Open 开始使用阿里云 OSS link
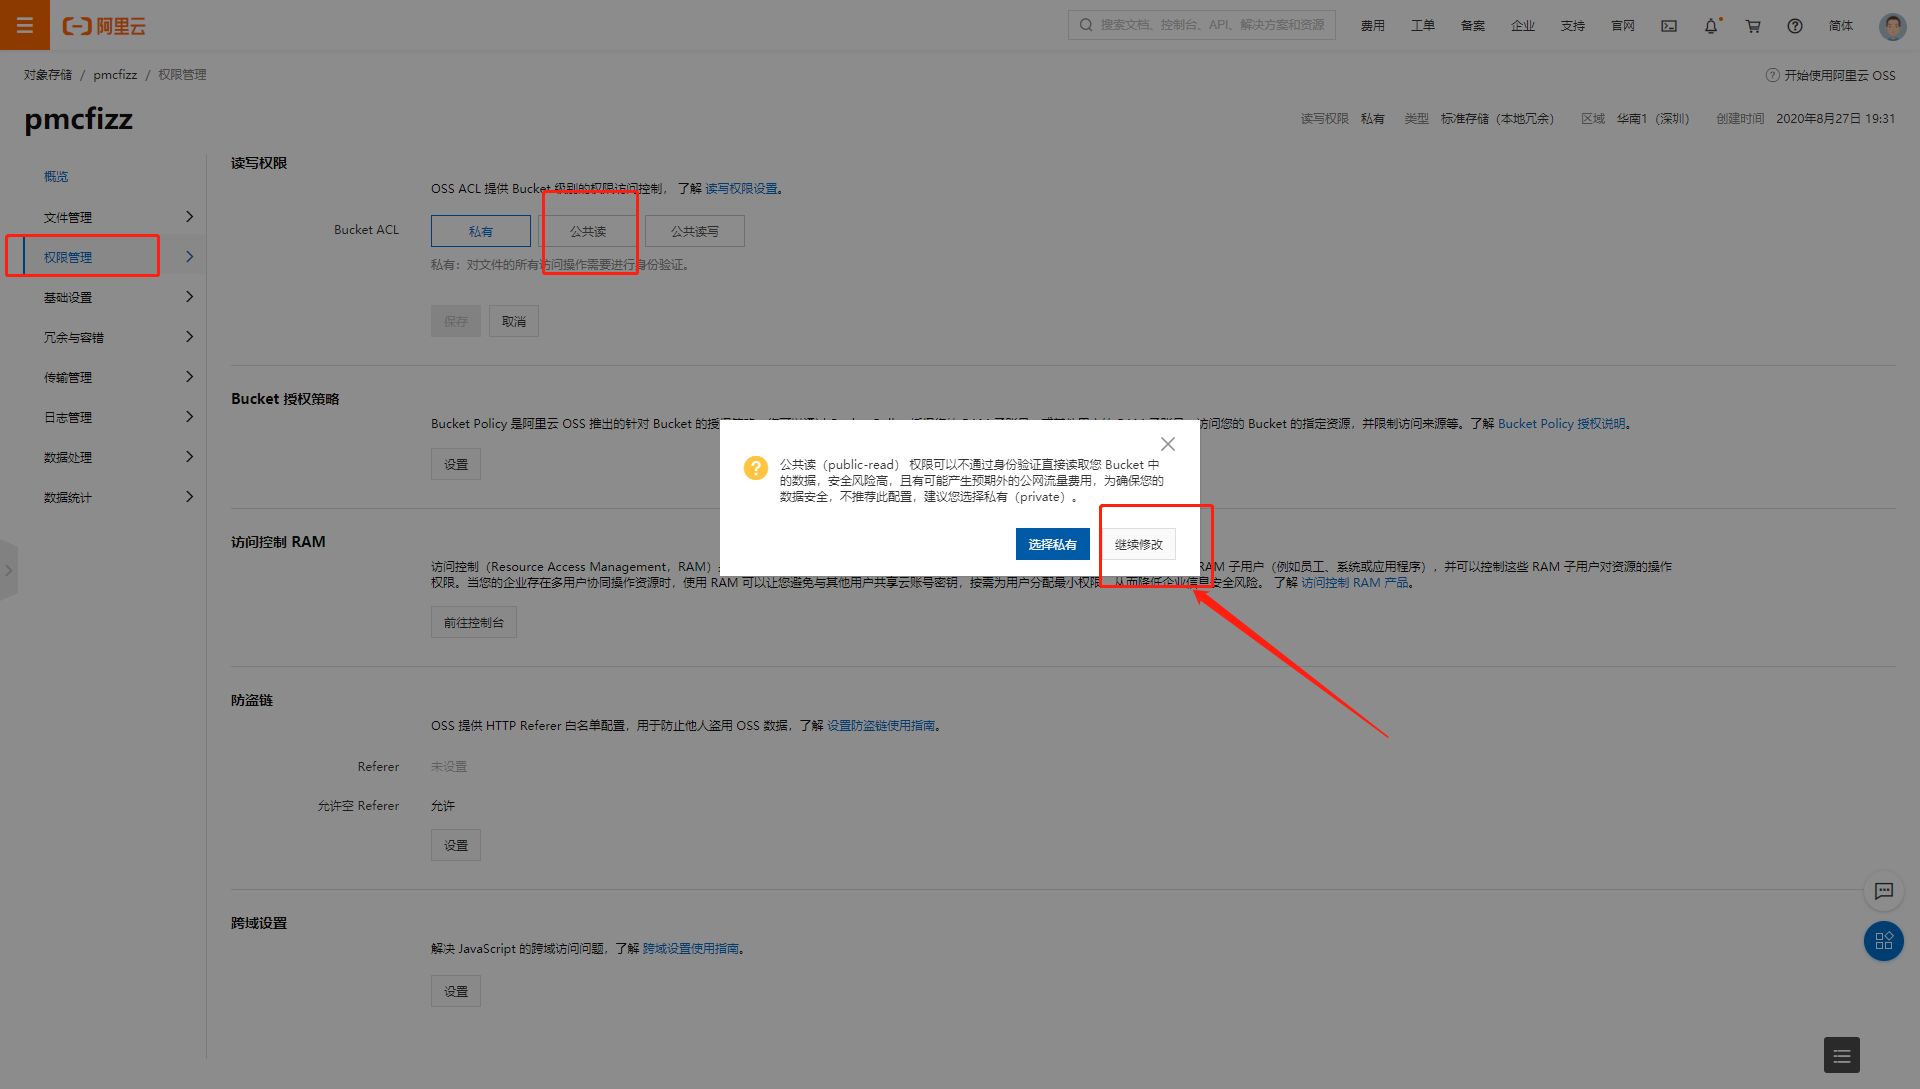 point(1832,75)
